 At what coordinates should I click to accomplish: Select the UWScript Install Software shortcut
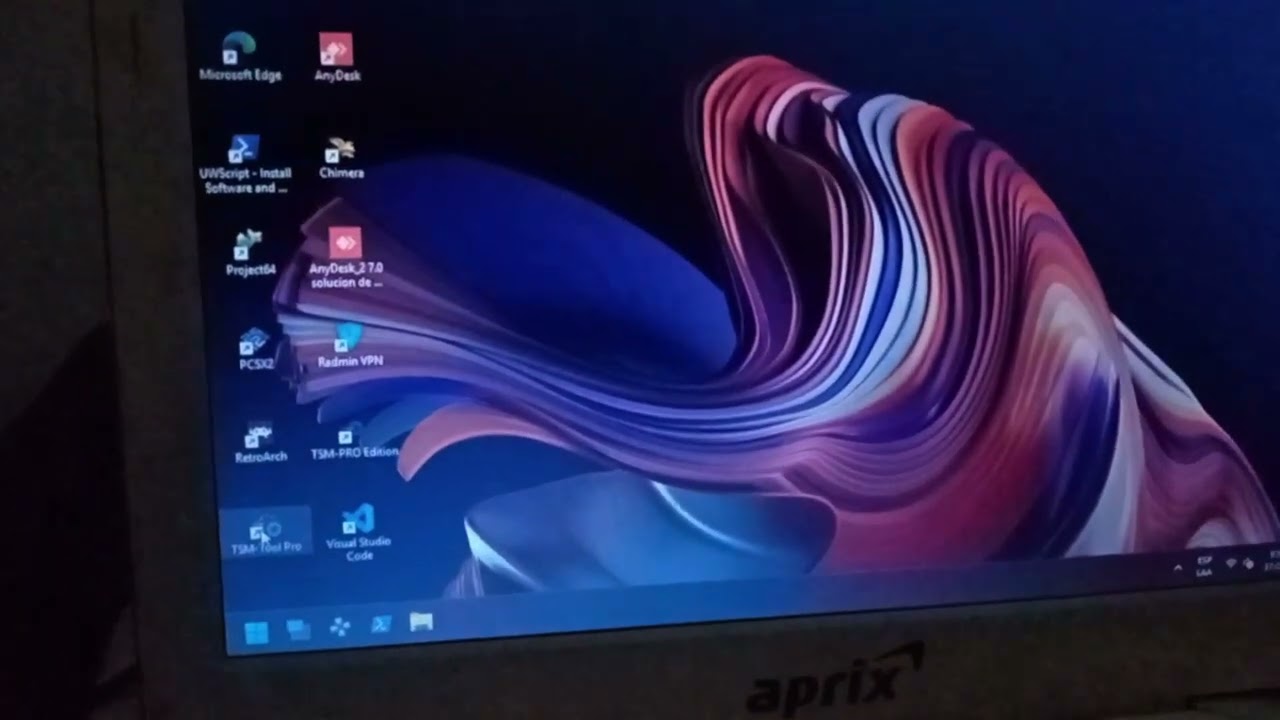point(244,165)
